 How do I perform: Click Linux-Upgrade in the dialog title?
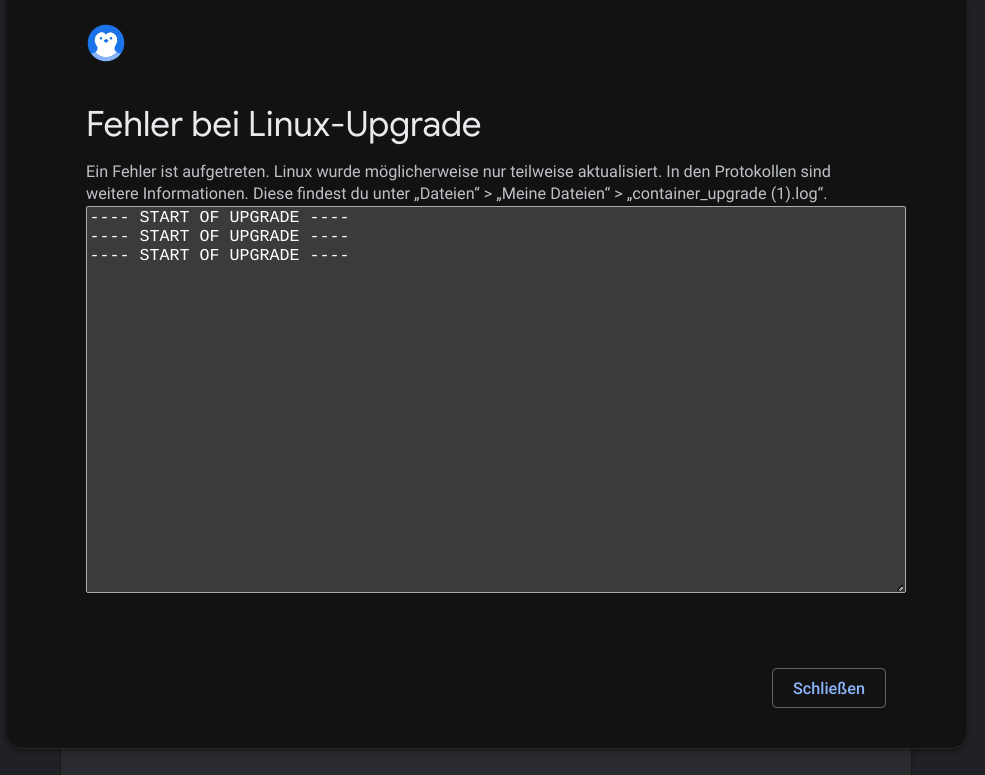[364, 126]
